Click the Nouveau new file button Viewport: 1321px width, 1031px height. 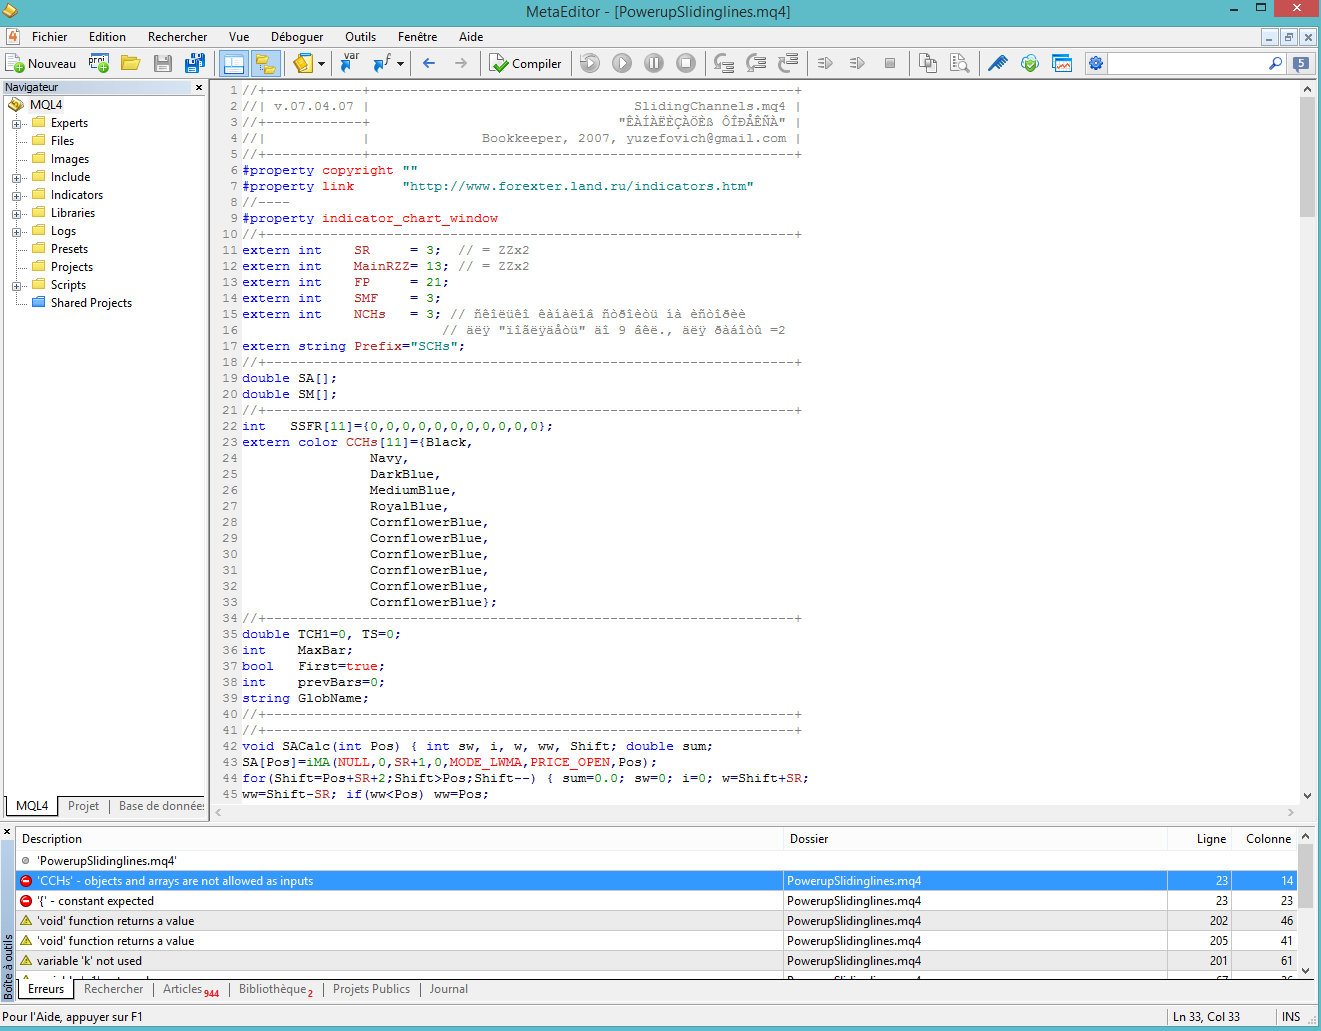41,64
